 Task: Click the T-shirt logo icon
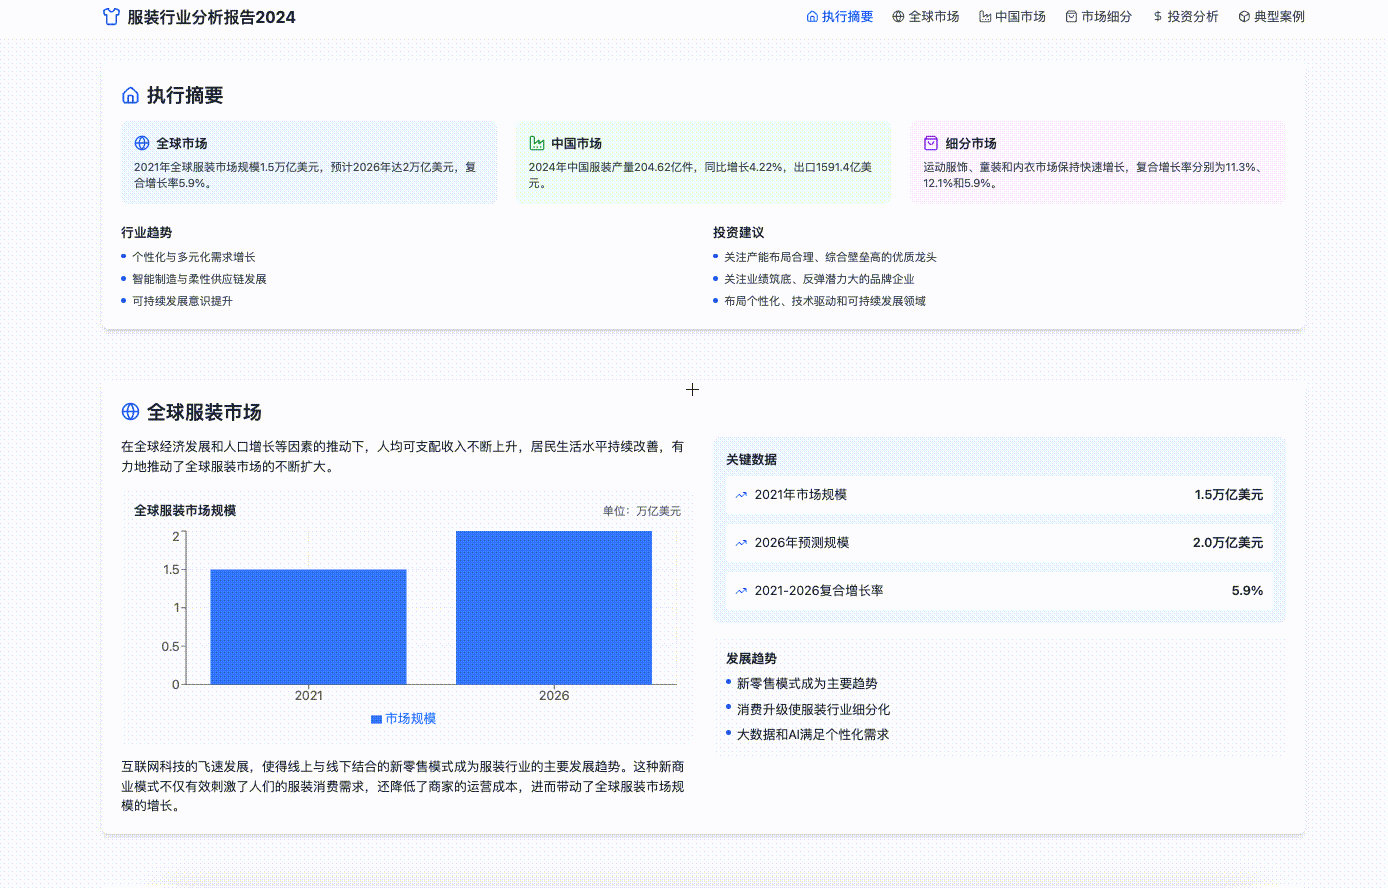[x=112, y=17]
